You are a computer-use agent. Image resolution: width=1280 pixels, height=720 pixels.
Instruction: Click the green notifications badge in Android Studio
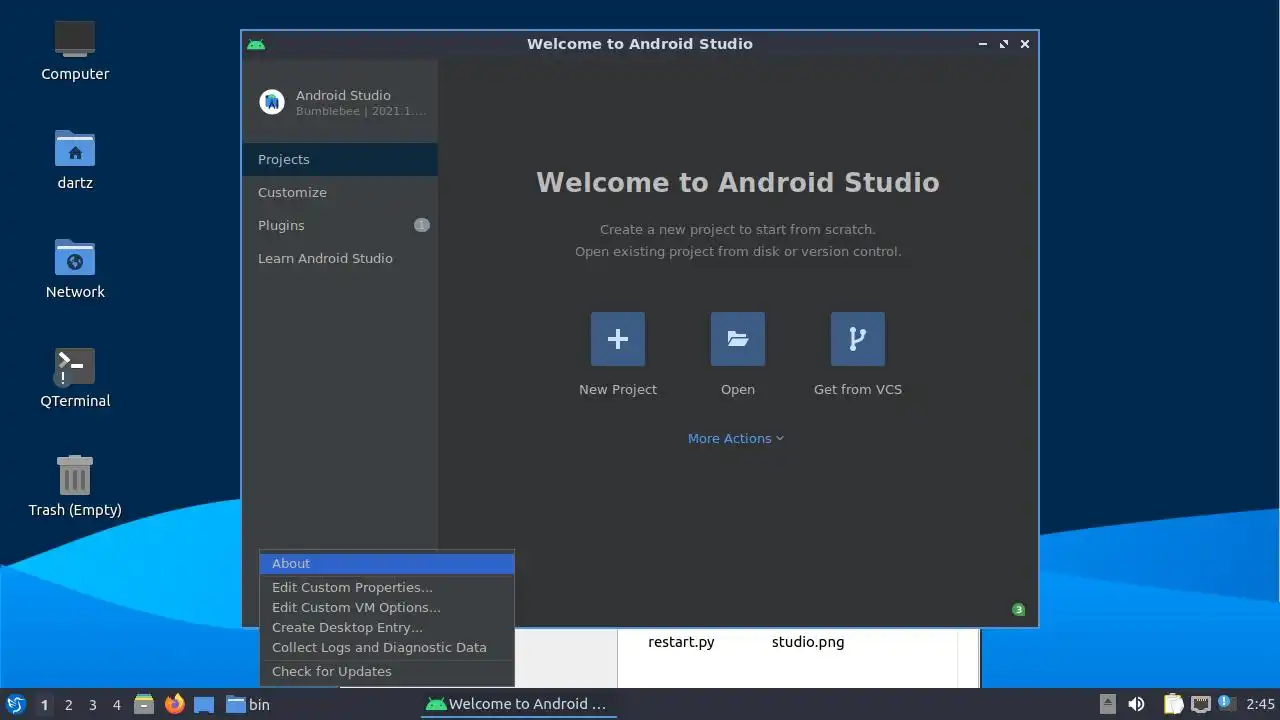tap(1018, 609)
